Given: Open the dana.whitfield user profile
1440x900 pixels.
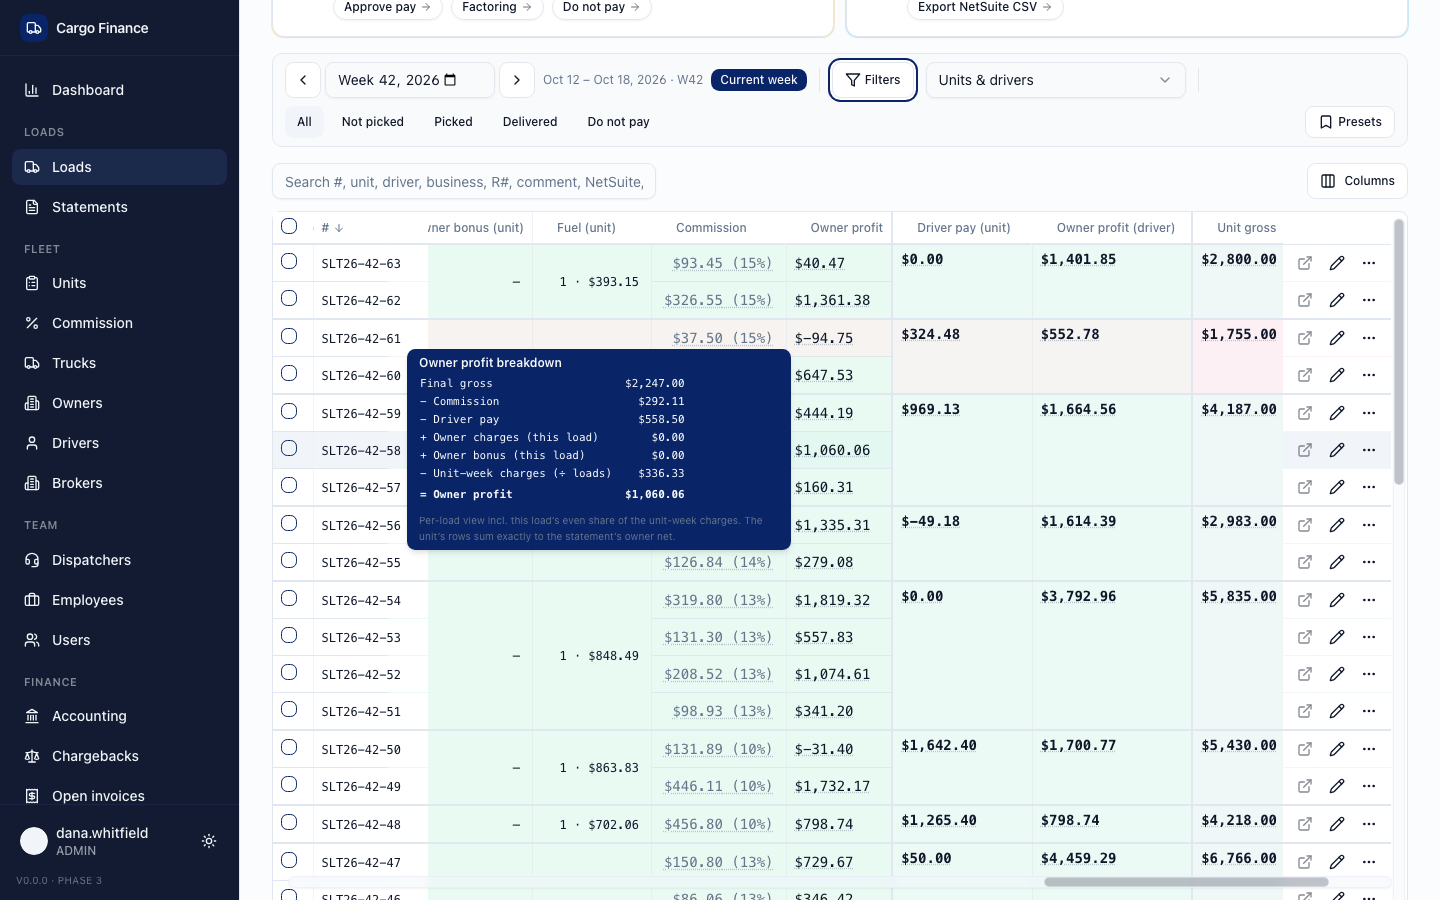Looking at the screenshot, I should (102, 841).
